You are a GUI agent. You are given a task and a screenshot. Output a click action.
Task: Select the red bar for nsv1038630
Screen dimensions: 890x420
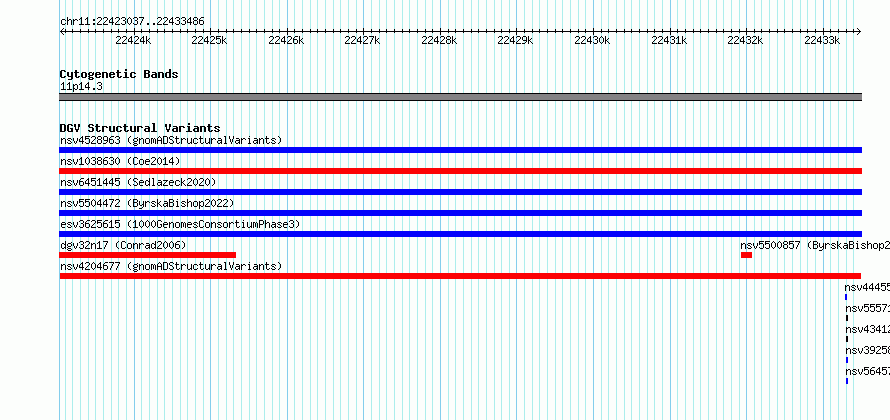(x=460, y=171)
